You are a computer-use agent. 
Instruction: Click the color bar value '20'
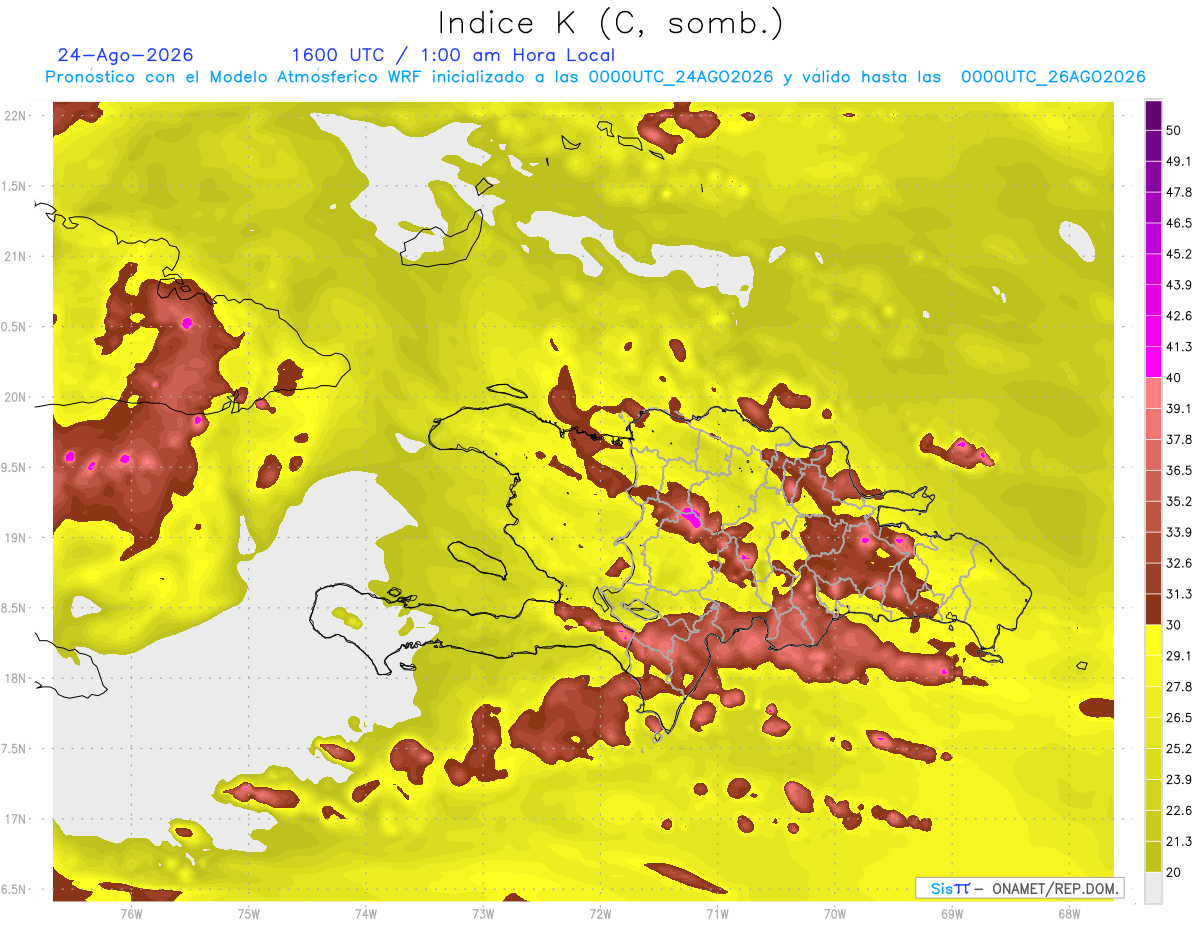click(x=1176, y=872)
